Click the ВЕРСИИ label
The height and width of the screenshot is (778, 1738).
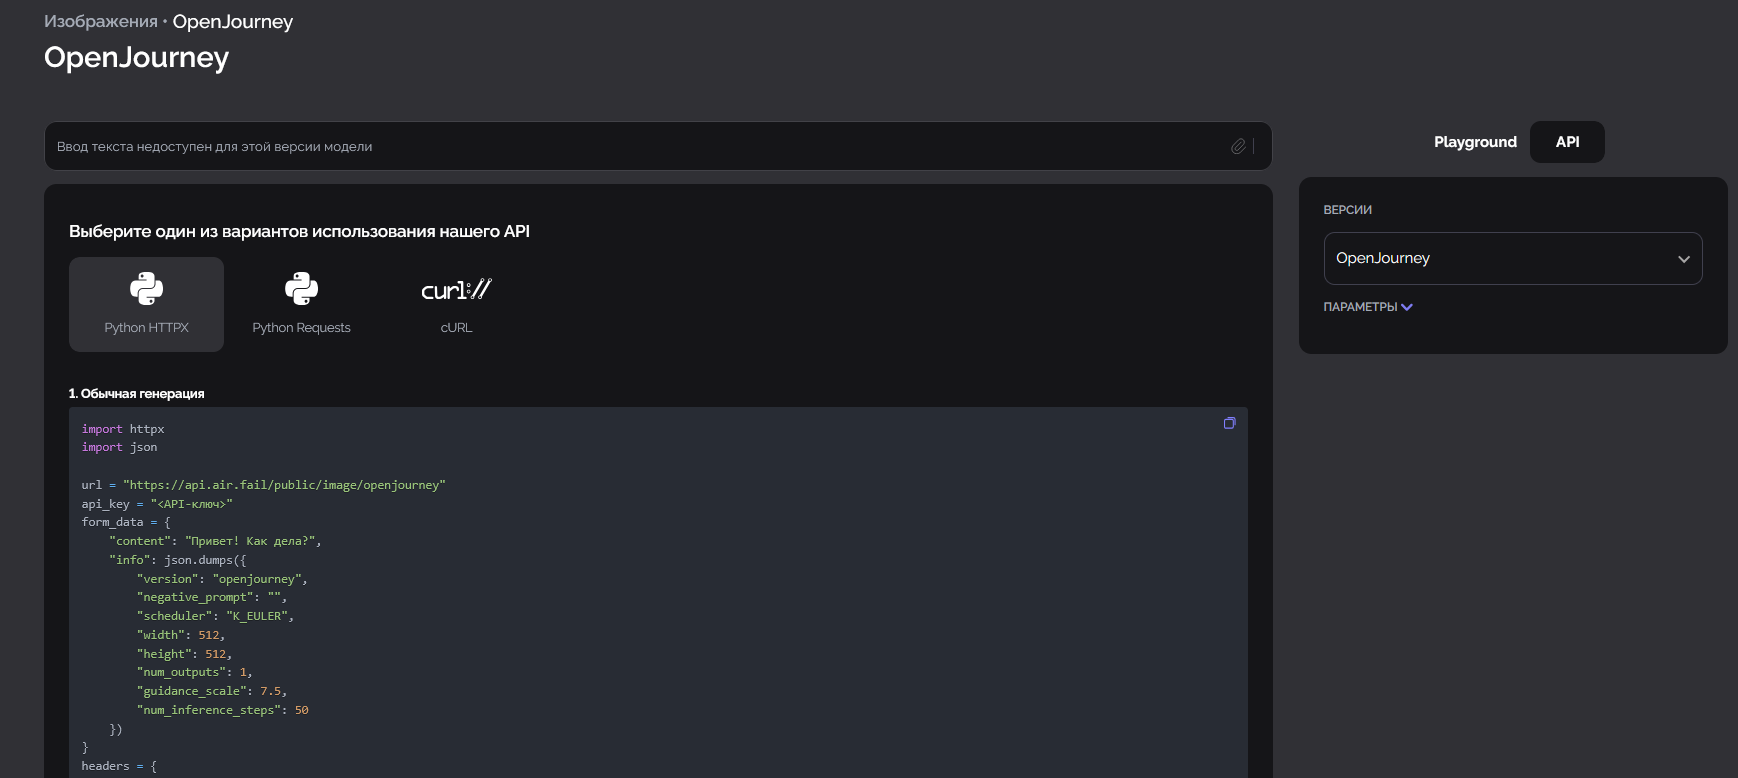coord(1347,210)
